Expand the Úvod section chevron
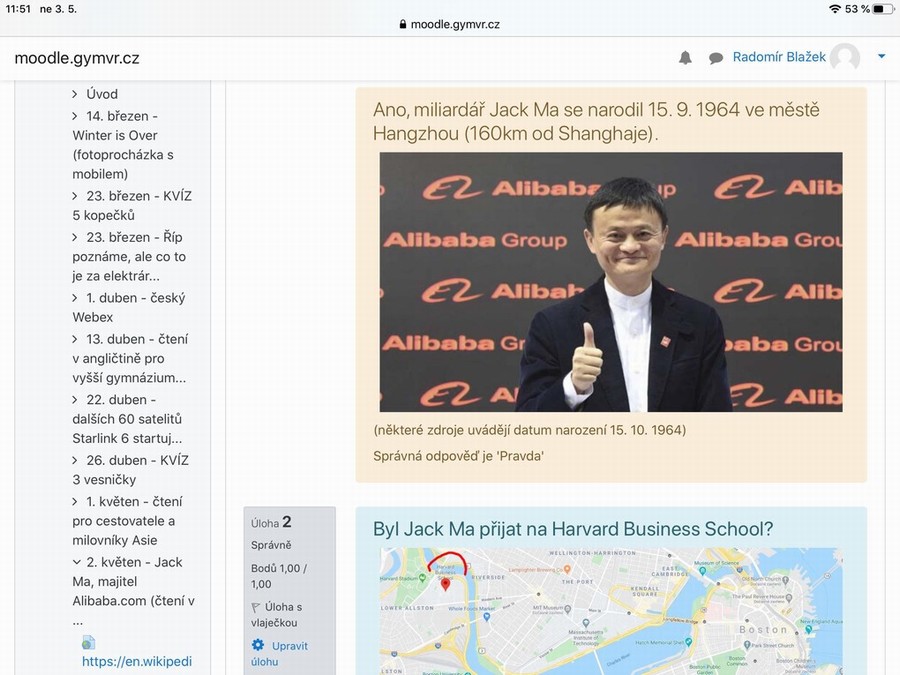Image resolution: width=900 pixels, height=675 pixels. [x=75, y=94]
